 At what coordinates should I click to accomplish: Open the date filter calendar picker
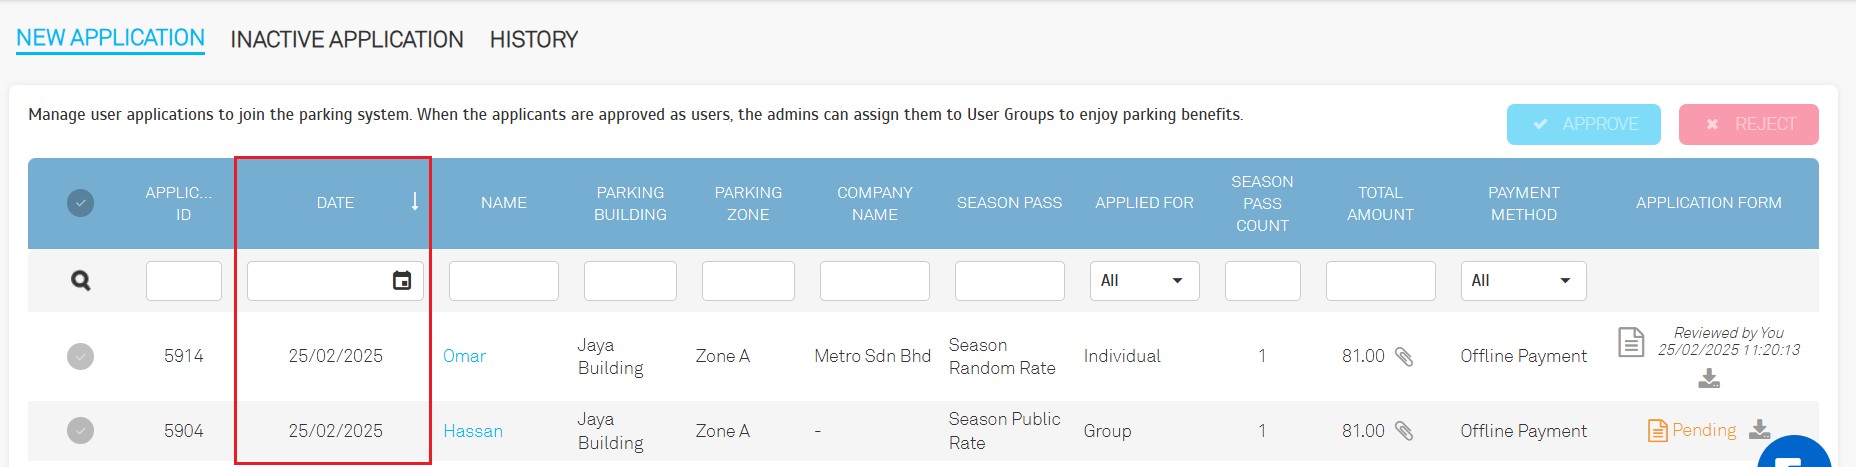tap(402, 281)
